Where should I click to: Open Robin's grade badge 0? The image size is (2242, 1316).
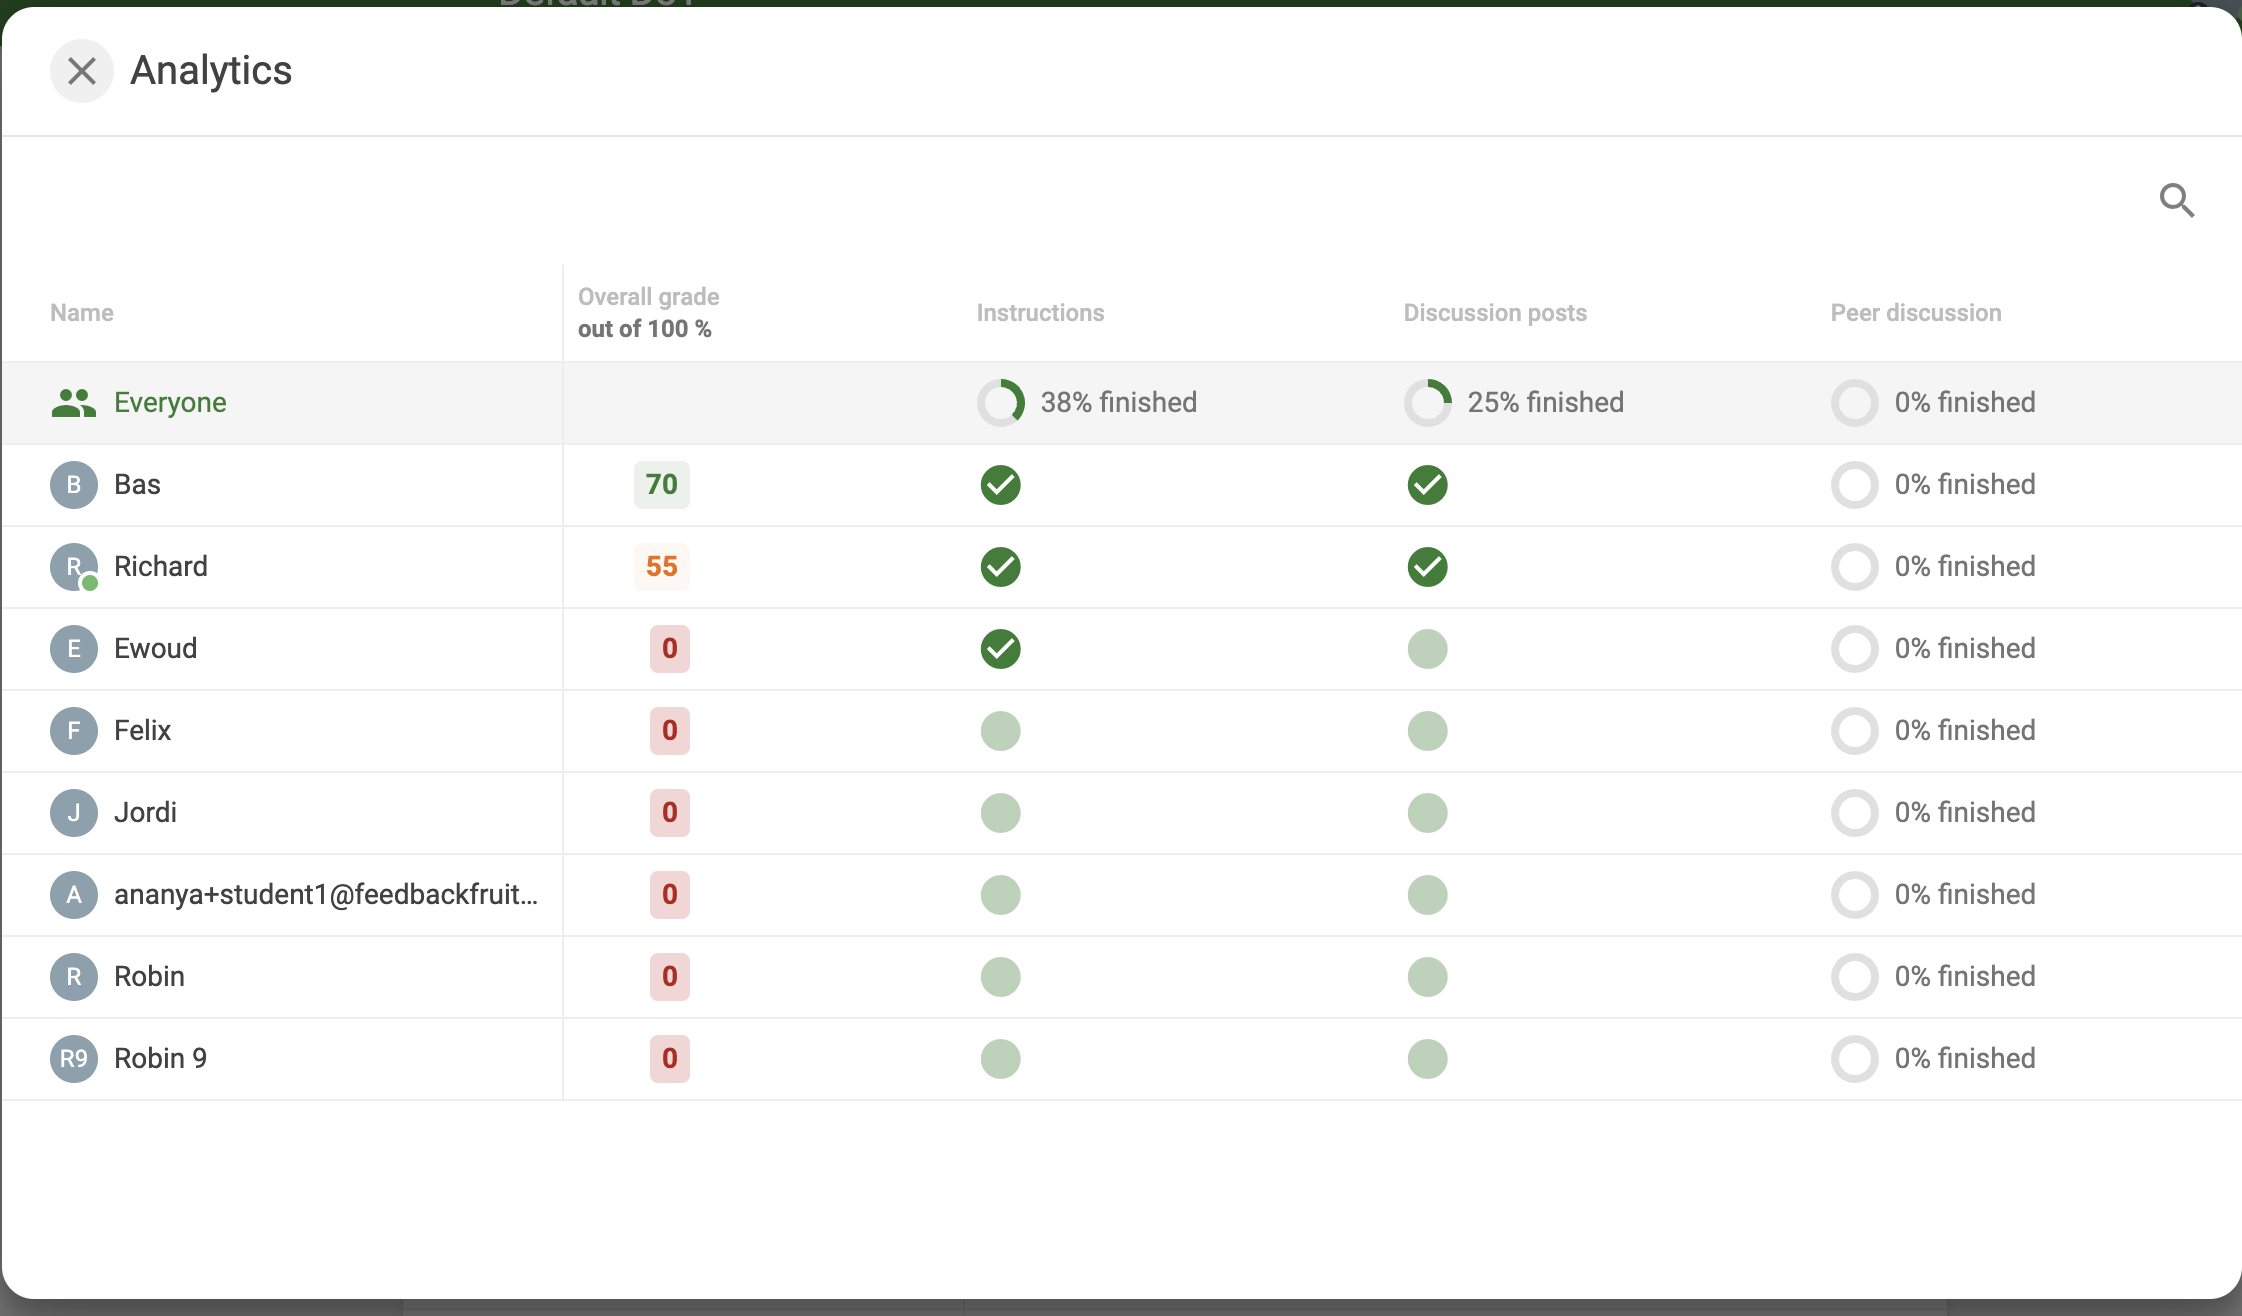(670, 977)
